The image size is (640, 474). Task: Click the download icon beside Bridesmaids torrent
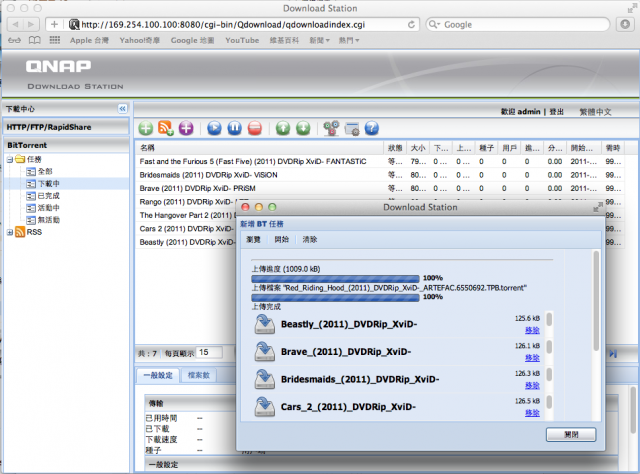[265, 379]
